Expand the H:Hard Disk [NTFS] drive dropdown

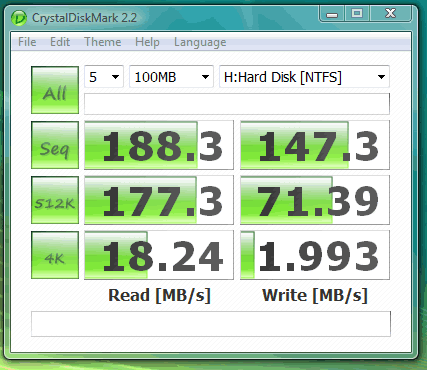[304, 77]
